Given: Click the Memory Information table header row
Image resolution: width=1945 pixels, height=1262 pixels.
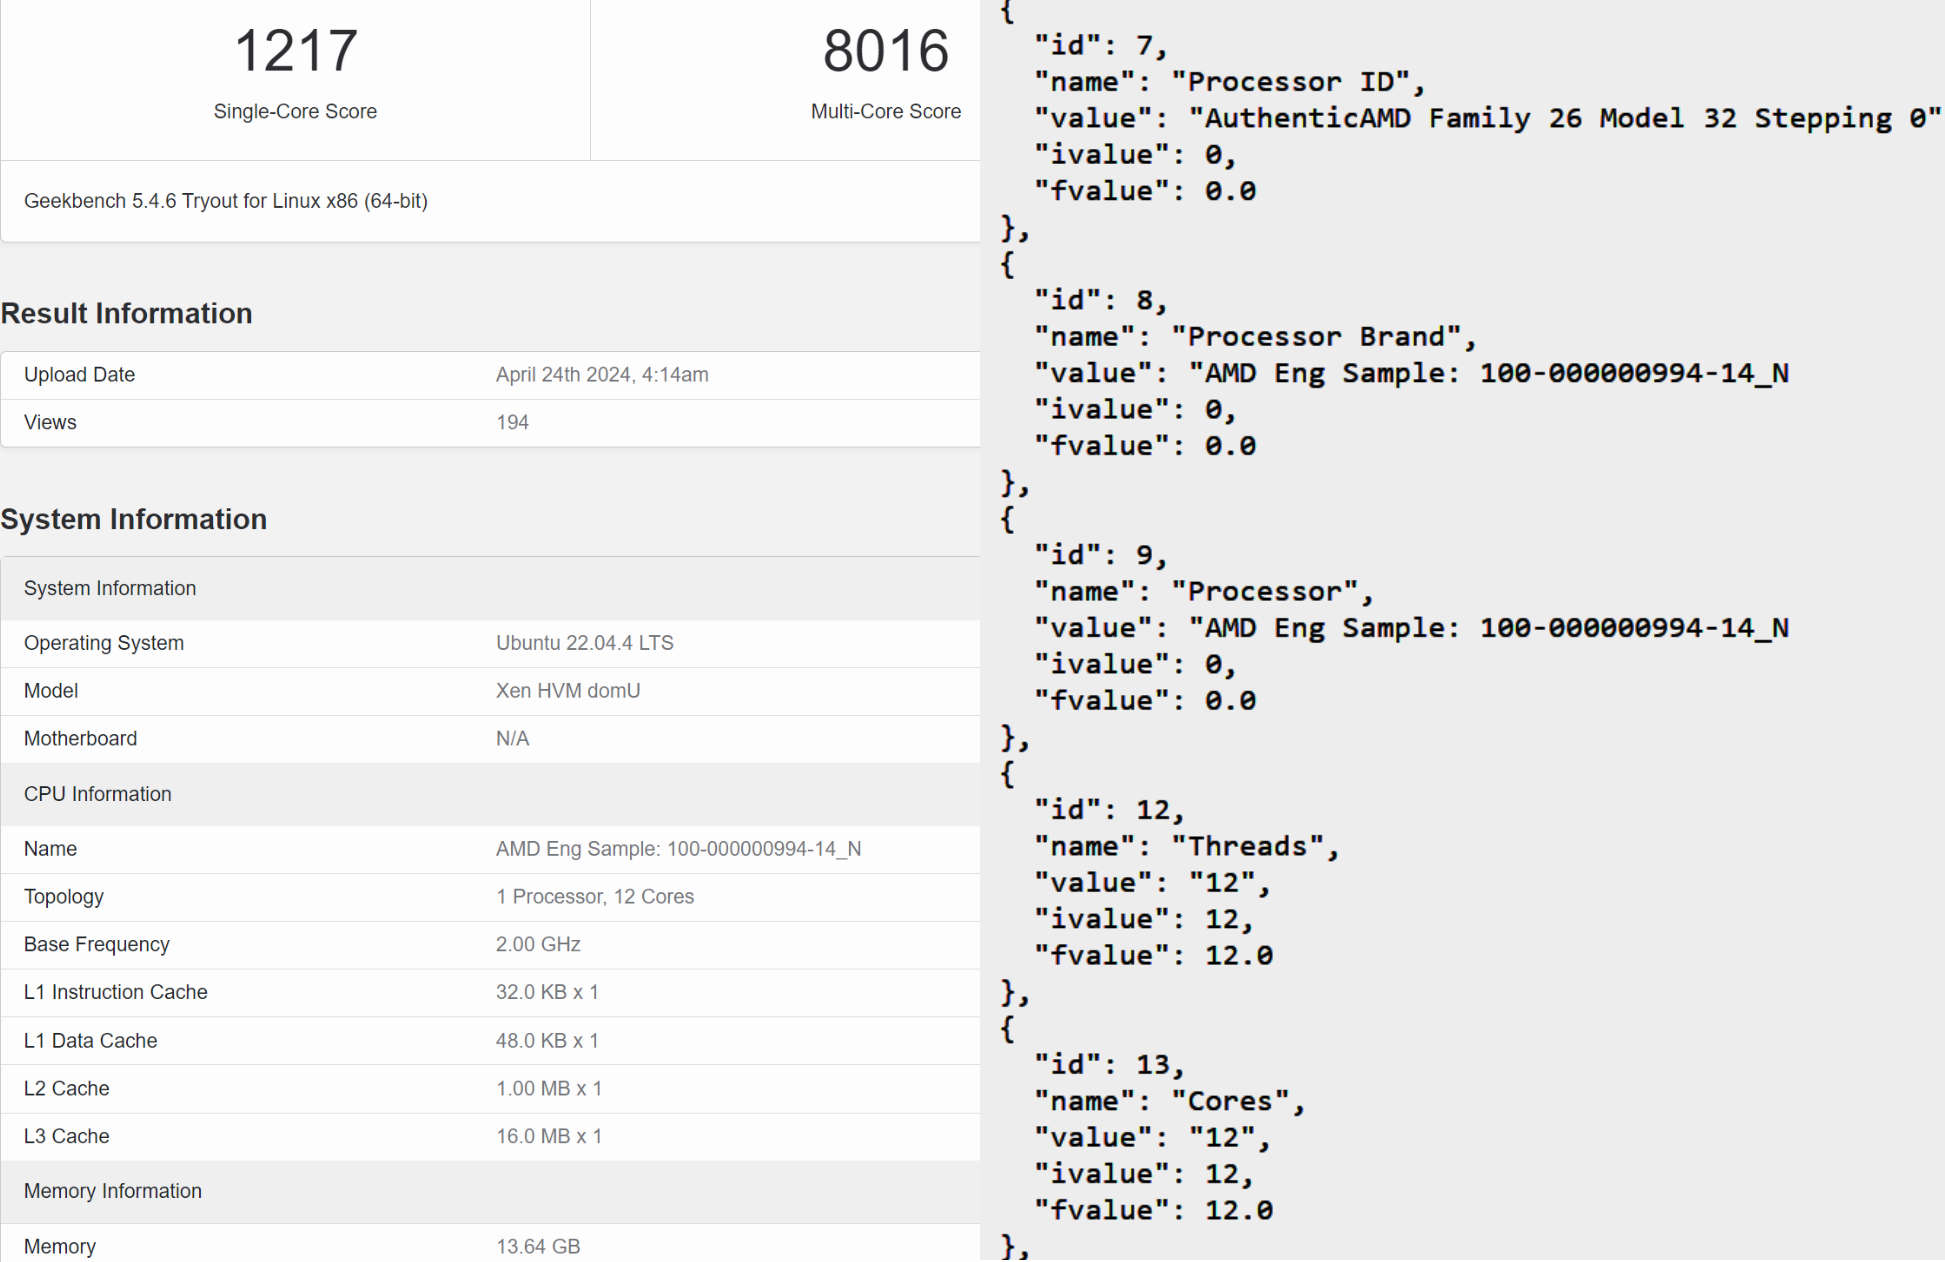Looking at the screenshot, I should (113, 1191).
